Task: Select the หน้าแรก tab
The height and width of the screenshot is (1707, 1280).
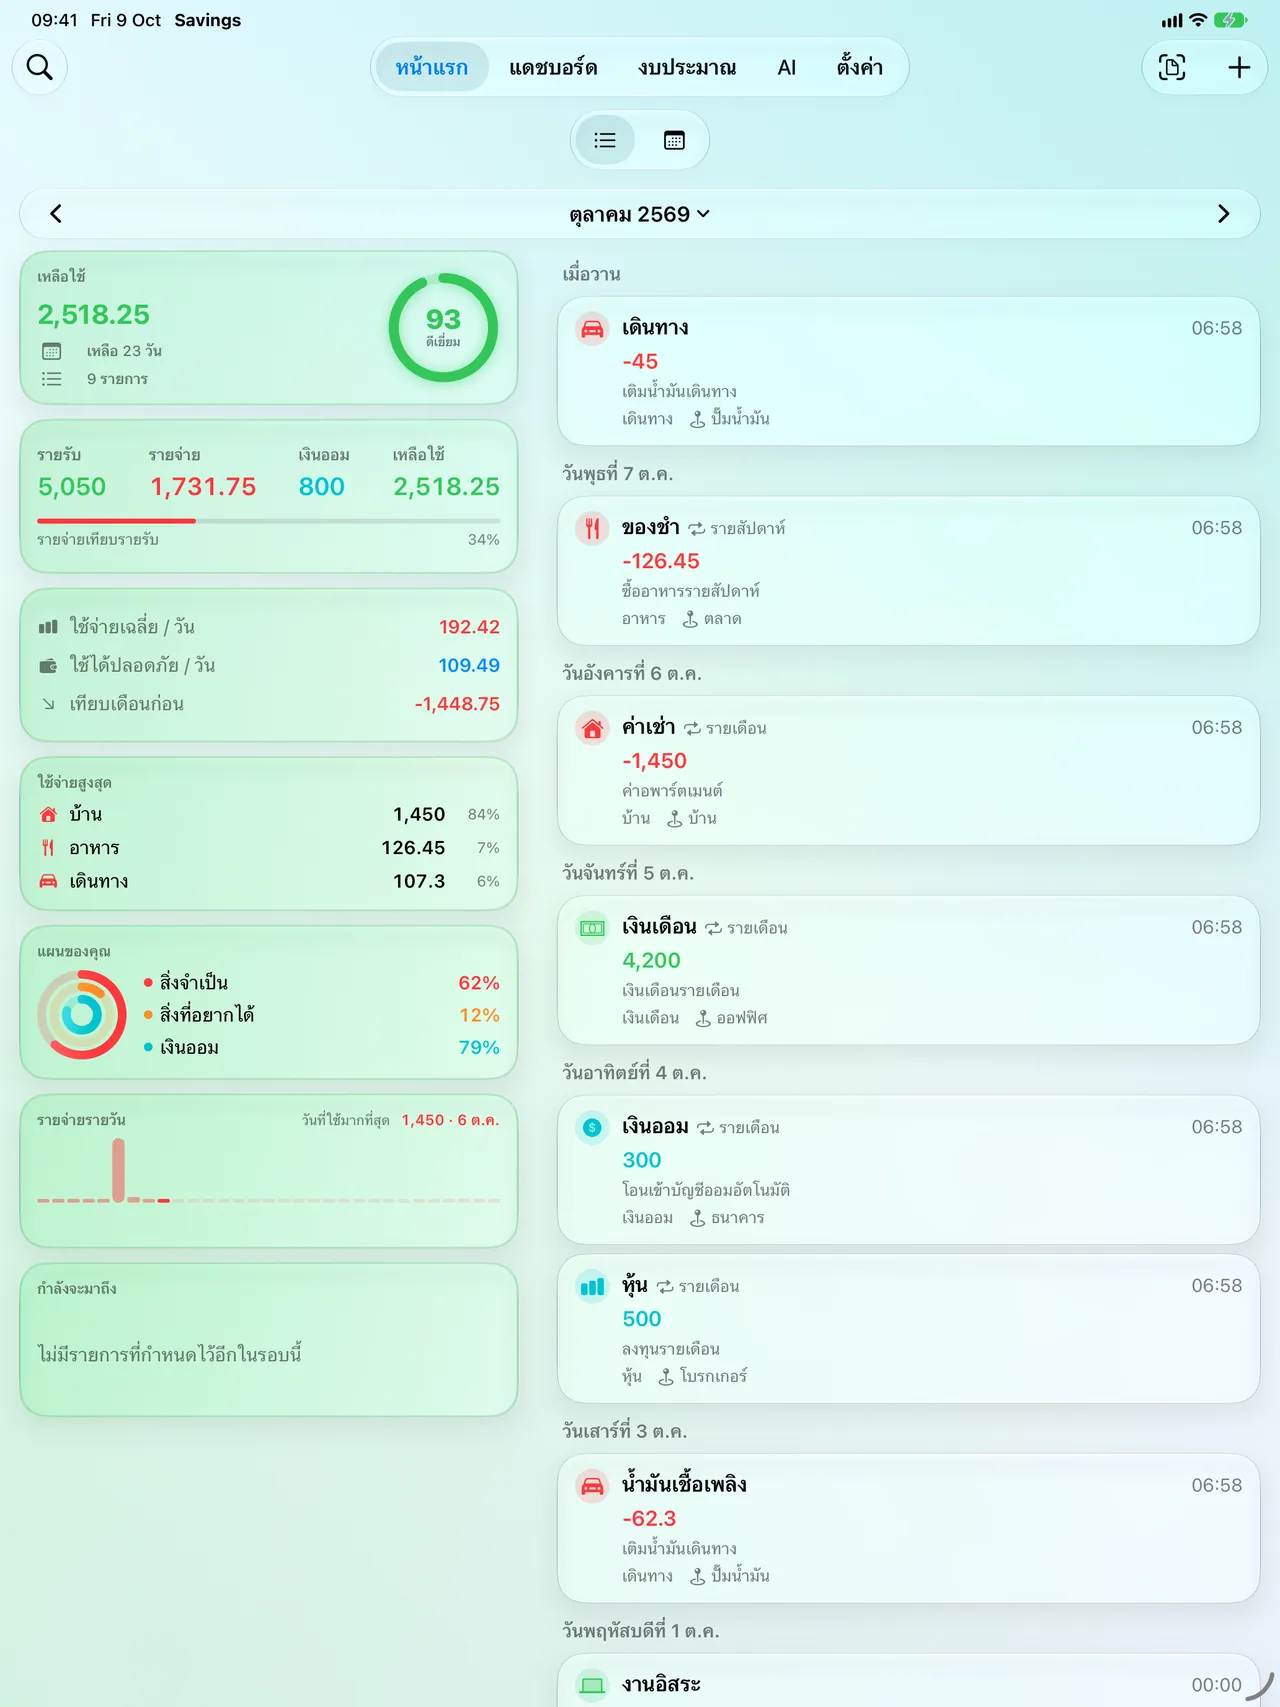Action: coord(432,67)
